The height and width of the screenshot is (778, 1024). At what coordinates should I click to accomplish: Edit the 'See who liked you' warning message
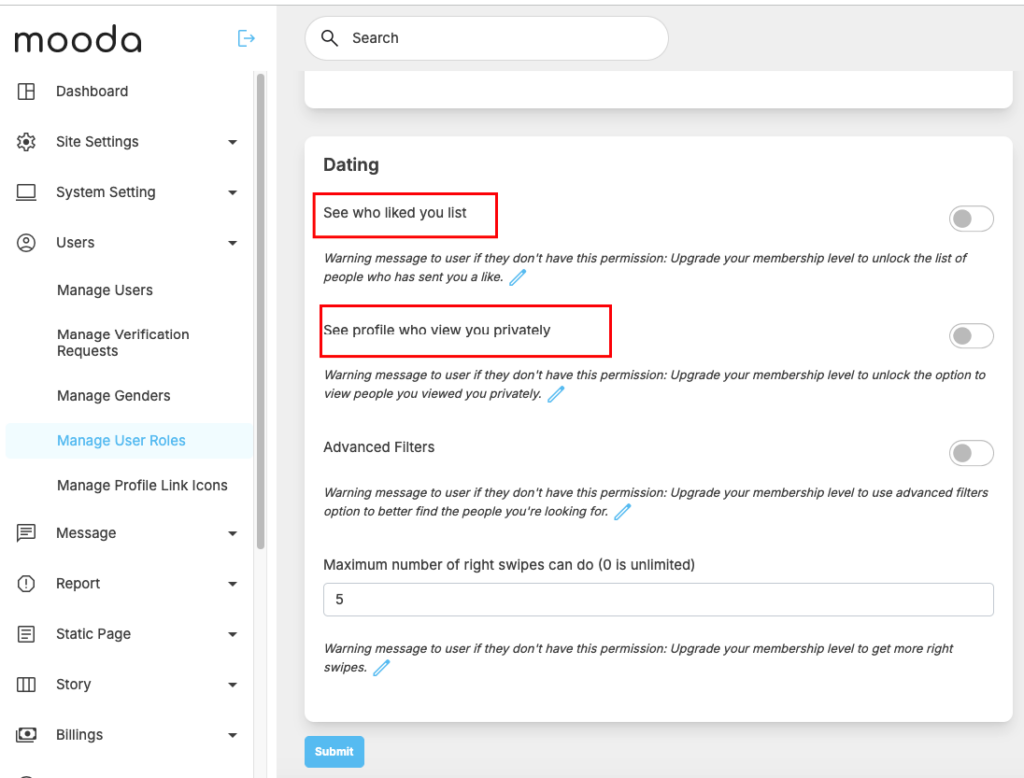[x=517, y=277]
